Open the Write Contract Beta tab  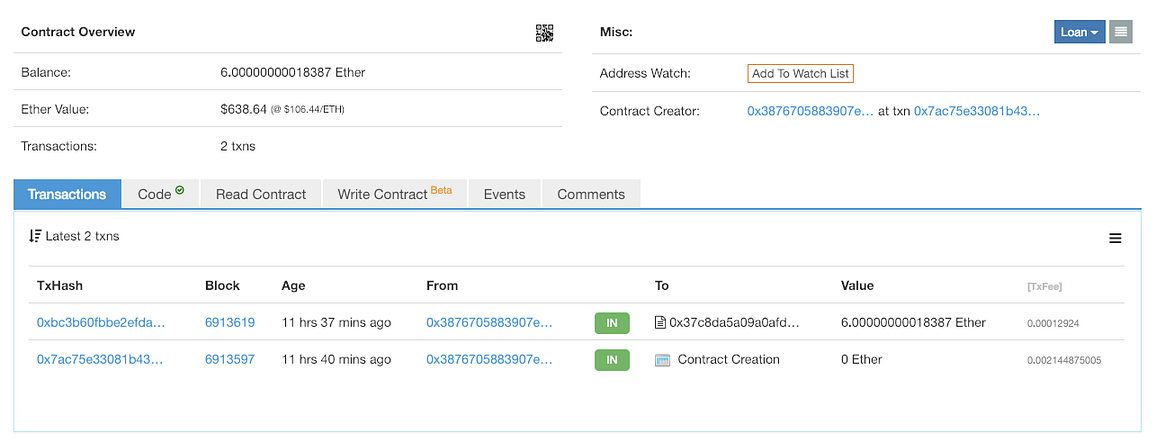pyautogui.click(x=395, y=194)
